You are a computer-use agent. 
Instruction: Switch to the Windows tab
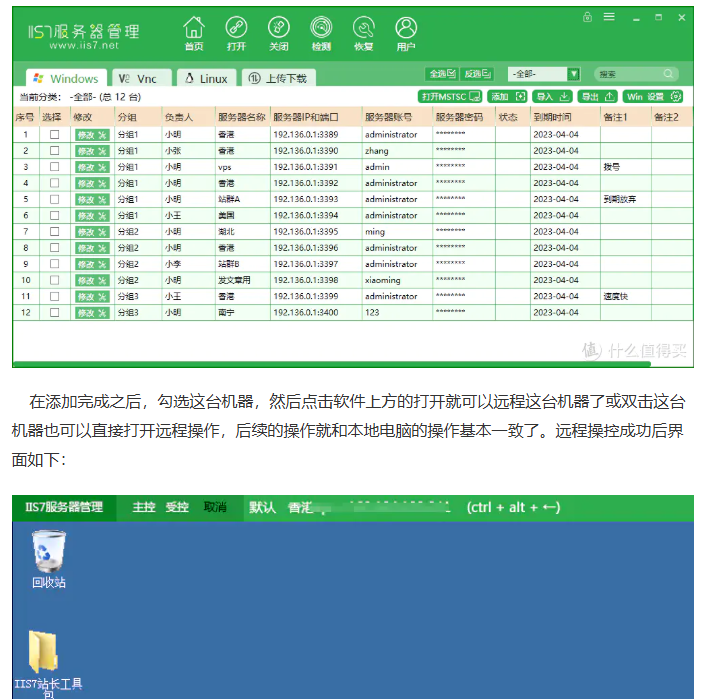[x=66, y=78]
